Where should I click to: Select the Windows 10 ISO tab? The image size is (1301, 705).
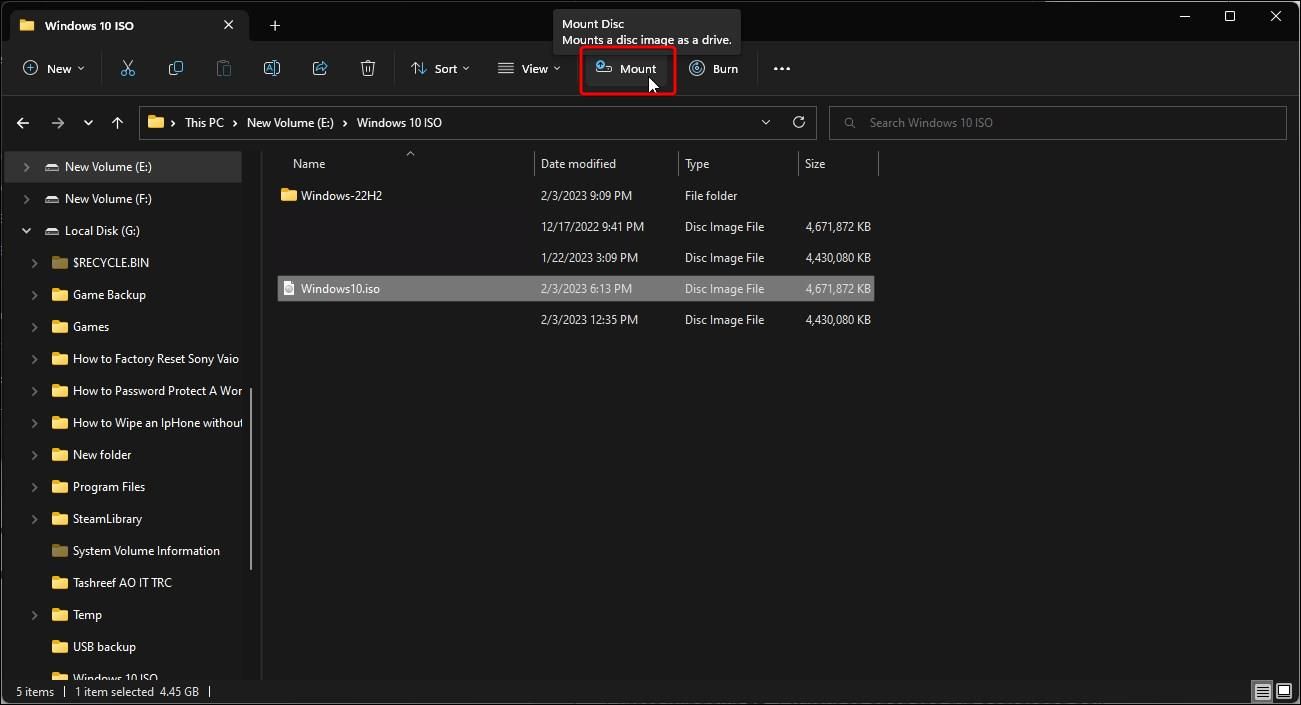(x=128, y=25)
